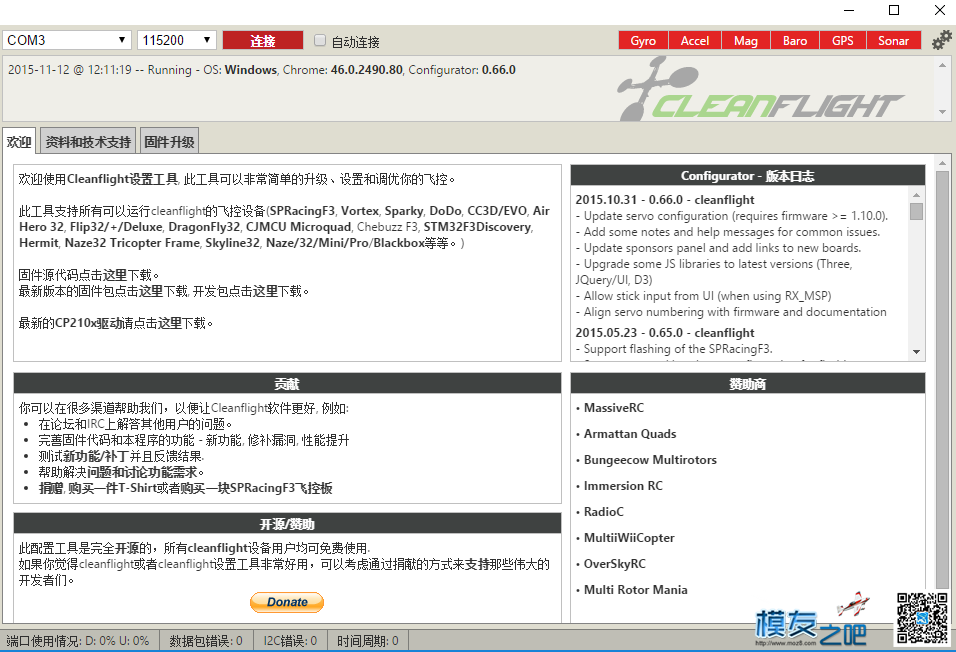Click the Configurator - 版本日志 panel header
Viewport: 956px width, 652px height.
pos(747,176)
